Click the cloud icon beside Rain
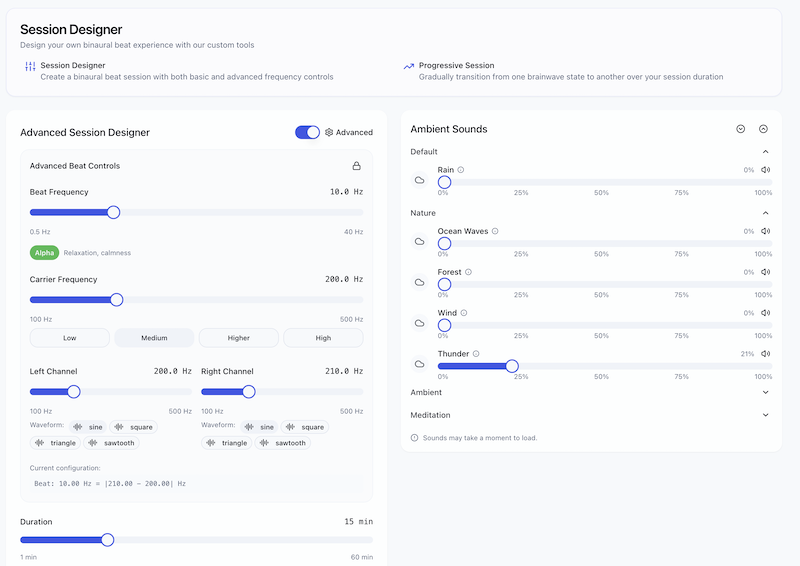Viewport: 800px width, 566px height. pos(420,181)
